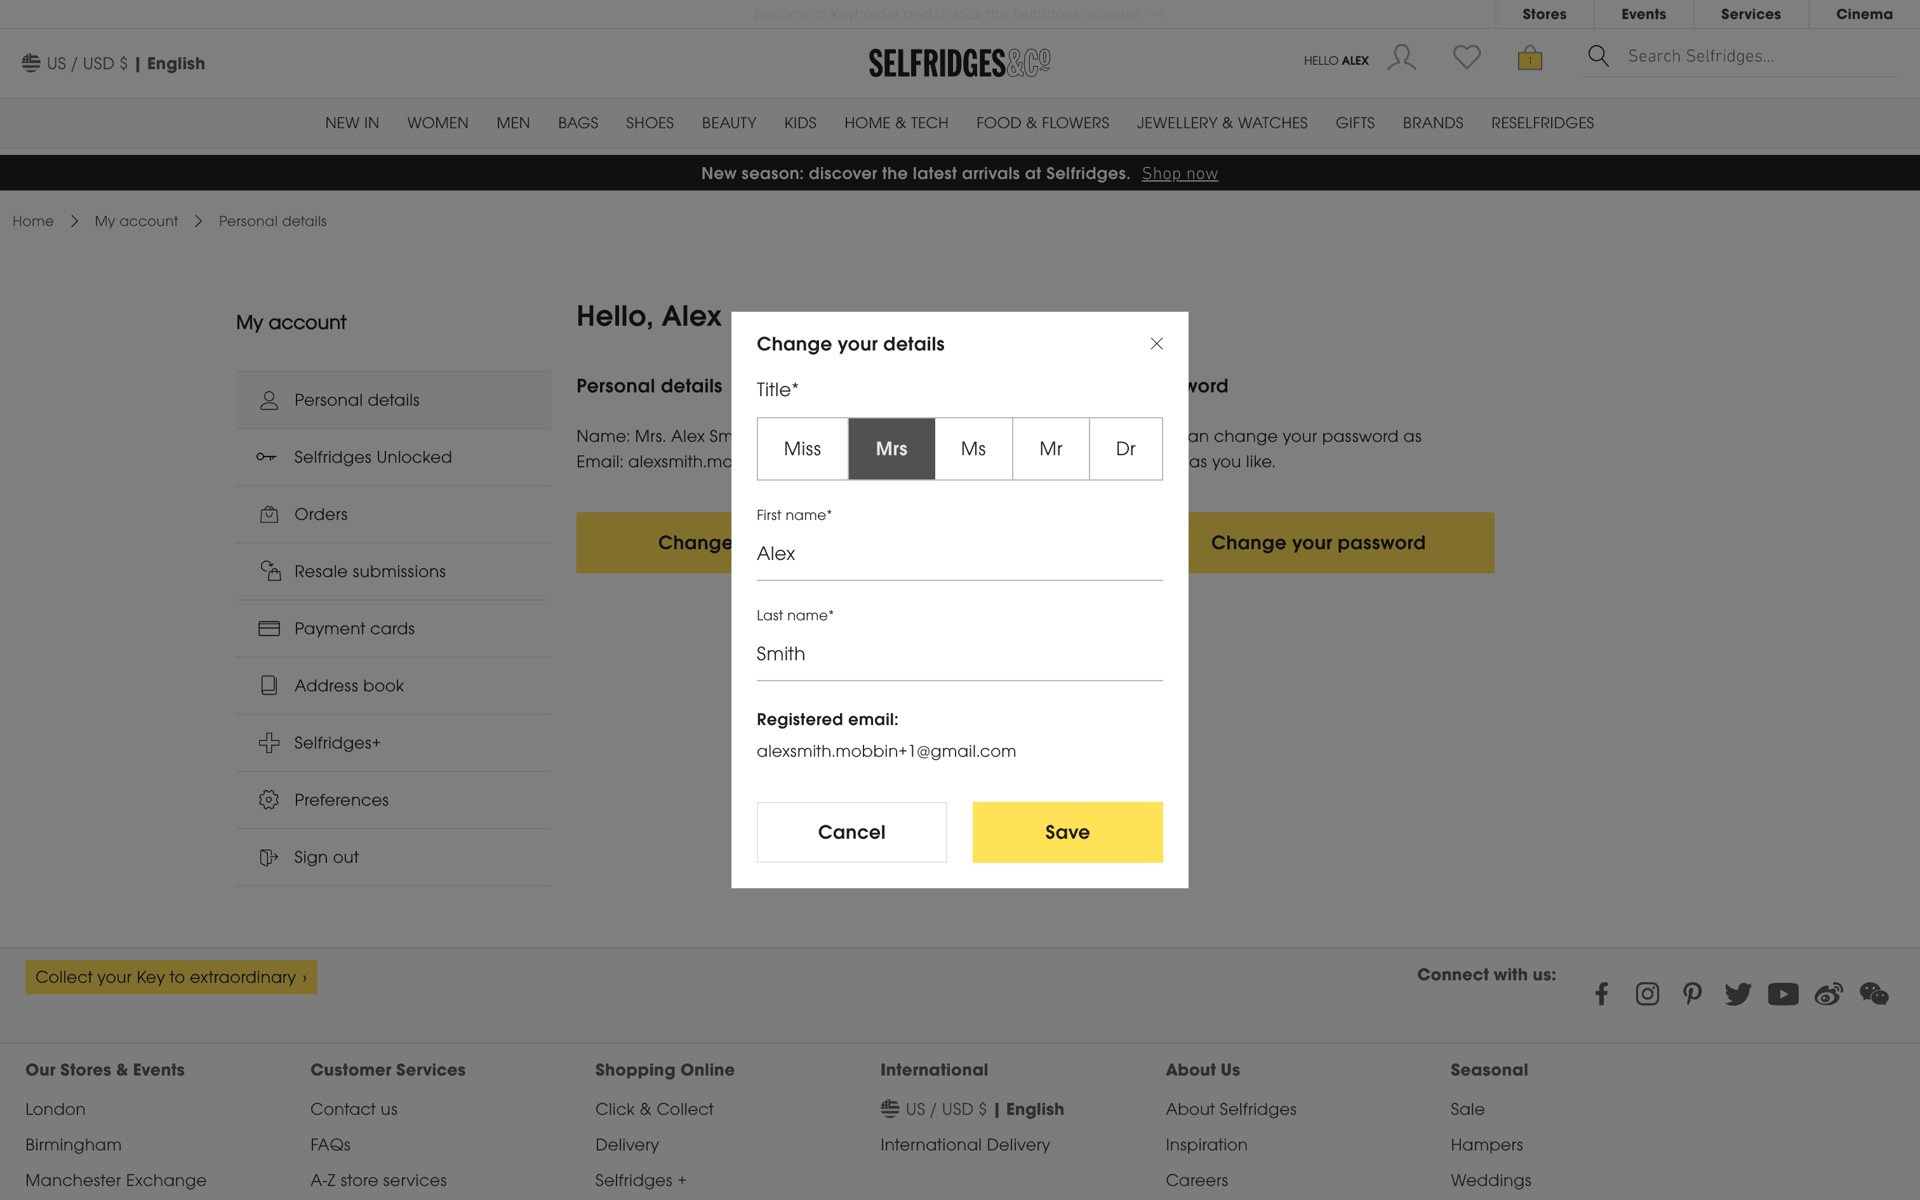Screen dimensions: 1920x1200
Task: Close the Change your details dialog
Action: pyautogui.click(x=1156, y=343)
